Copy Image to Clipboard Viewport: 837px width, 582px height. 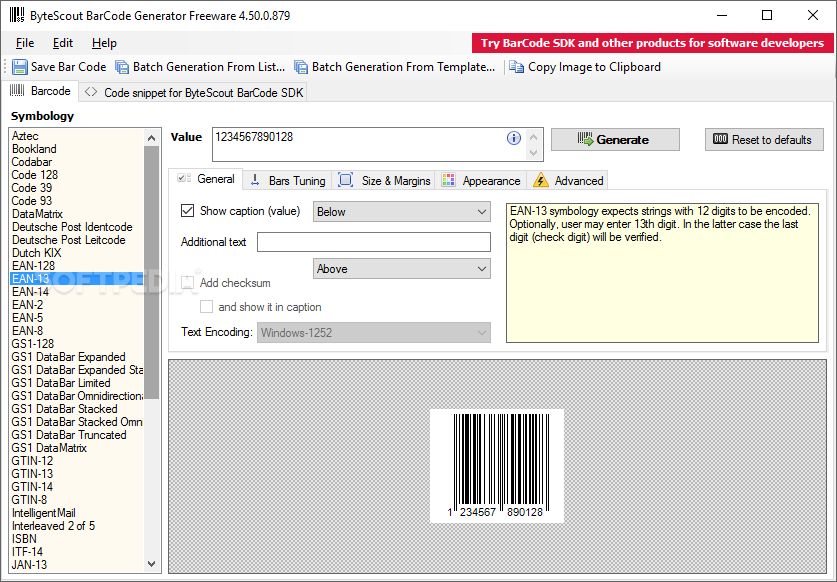[x=585, y=67]
